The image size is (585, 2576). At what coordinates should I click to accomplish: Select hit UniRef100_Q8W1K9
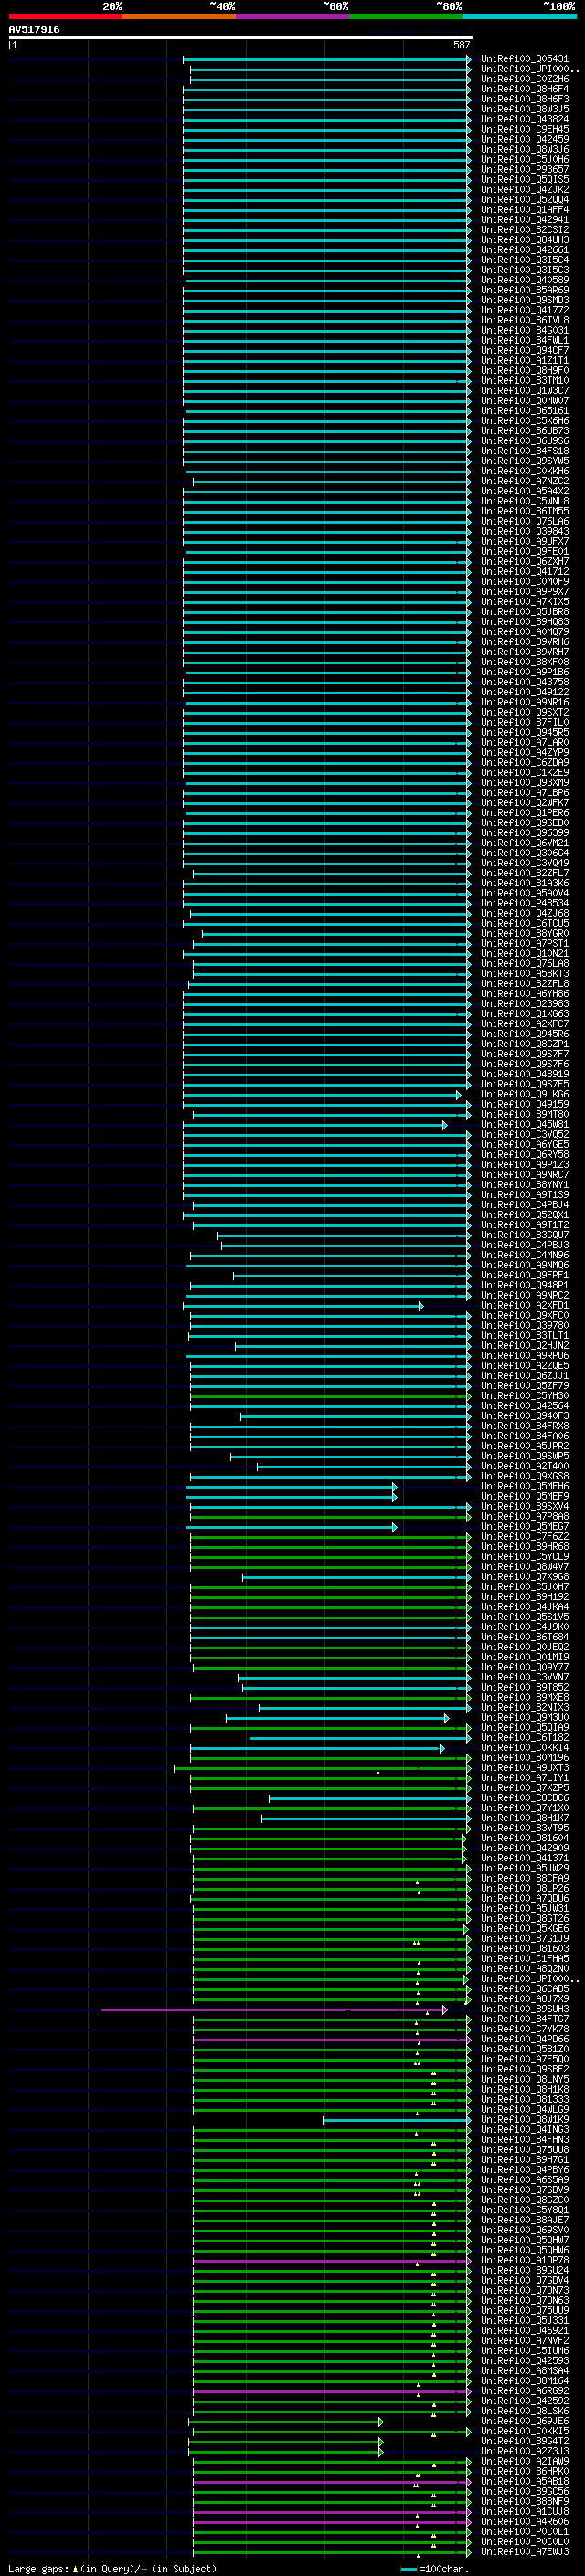tap(525, 2120)
